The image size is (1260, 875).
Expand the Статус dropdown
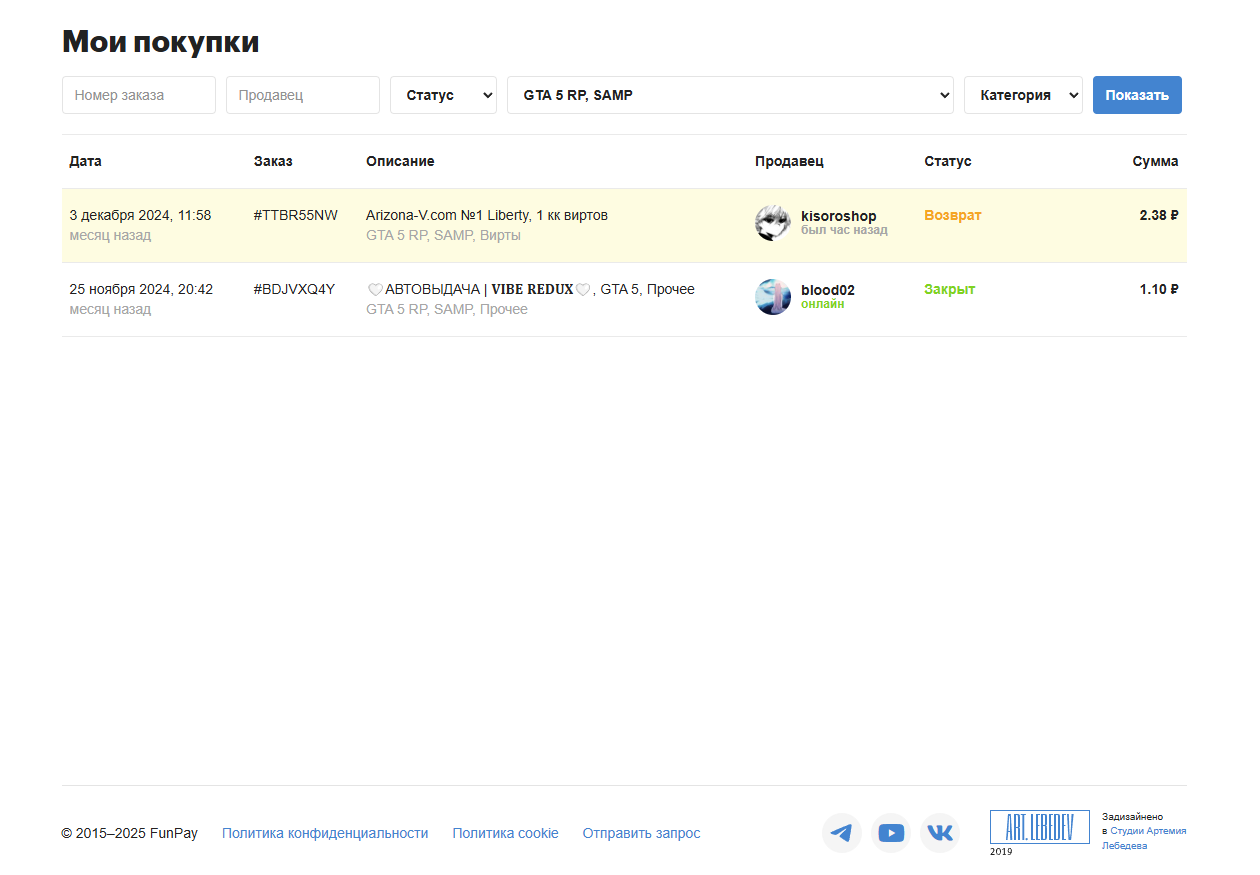[x=443, y=95]
